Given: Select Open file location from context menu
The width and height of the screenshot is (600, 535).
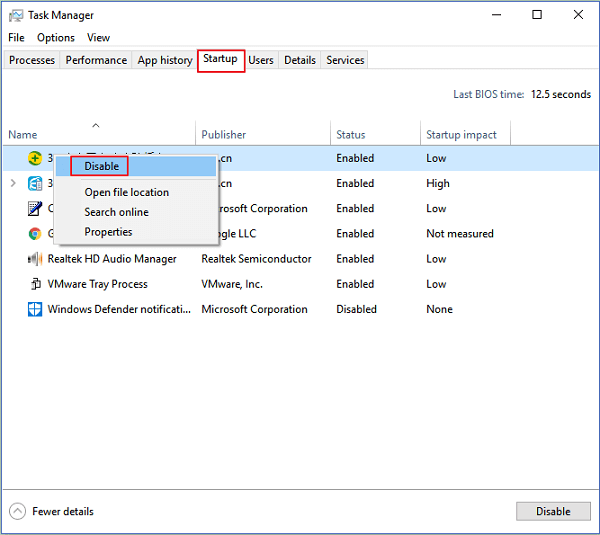Looking at the screenshot, I should (x=126, y=192).
